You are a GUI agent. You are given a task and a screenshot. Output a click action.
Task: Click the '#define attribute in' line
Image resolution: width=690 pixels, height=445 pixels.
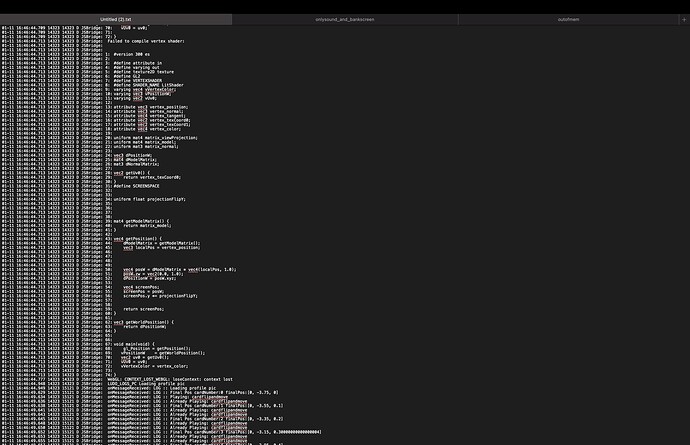[138, 63]
